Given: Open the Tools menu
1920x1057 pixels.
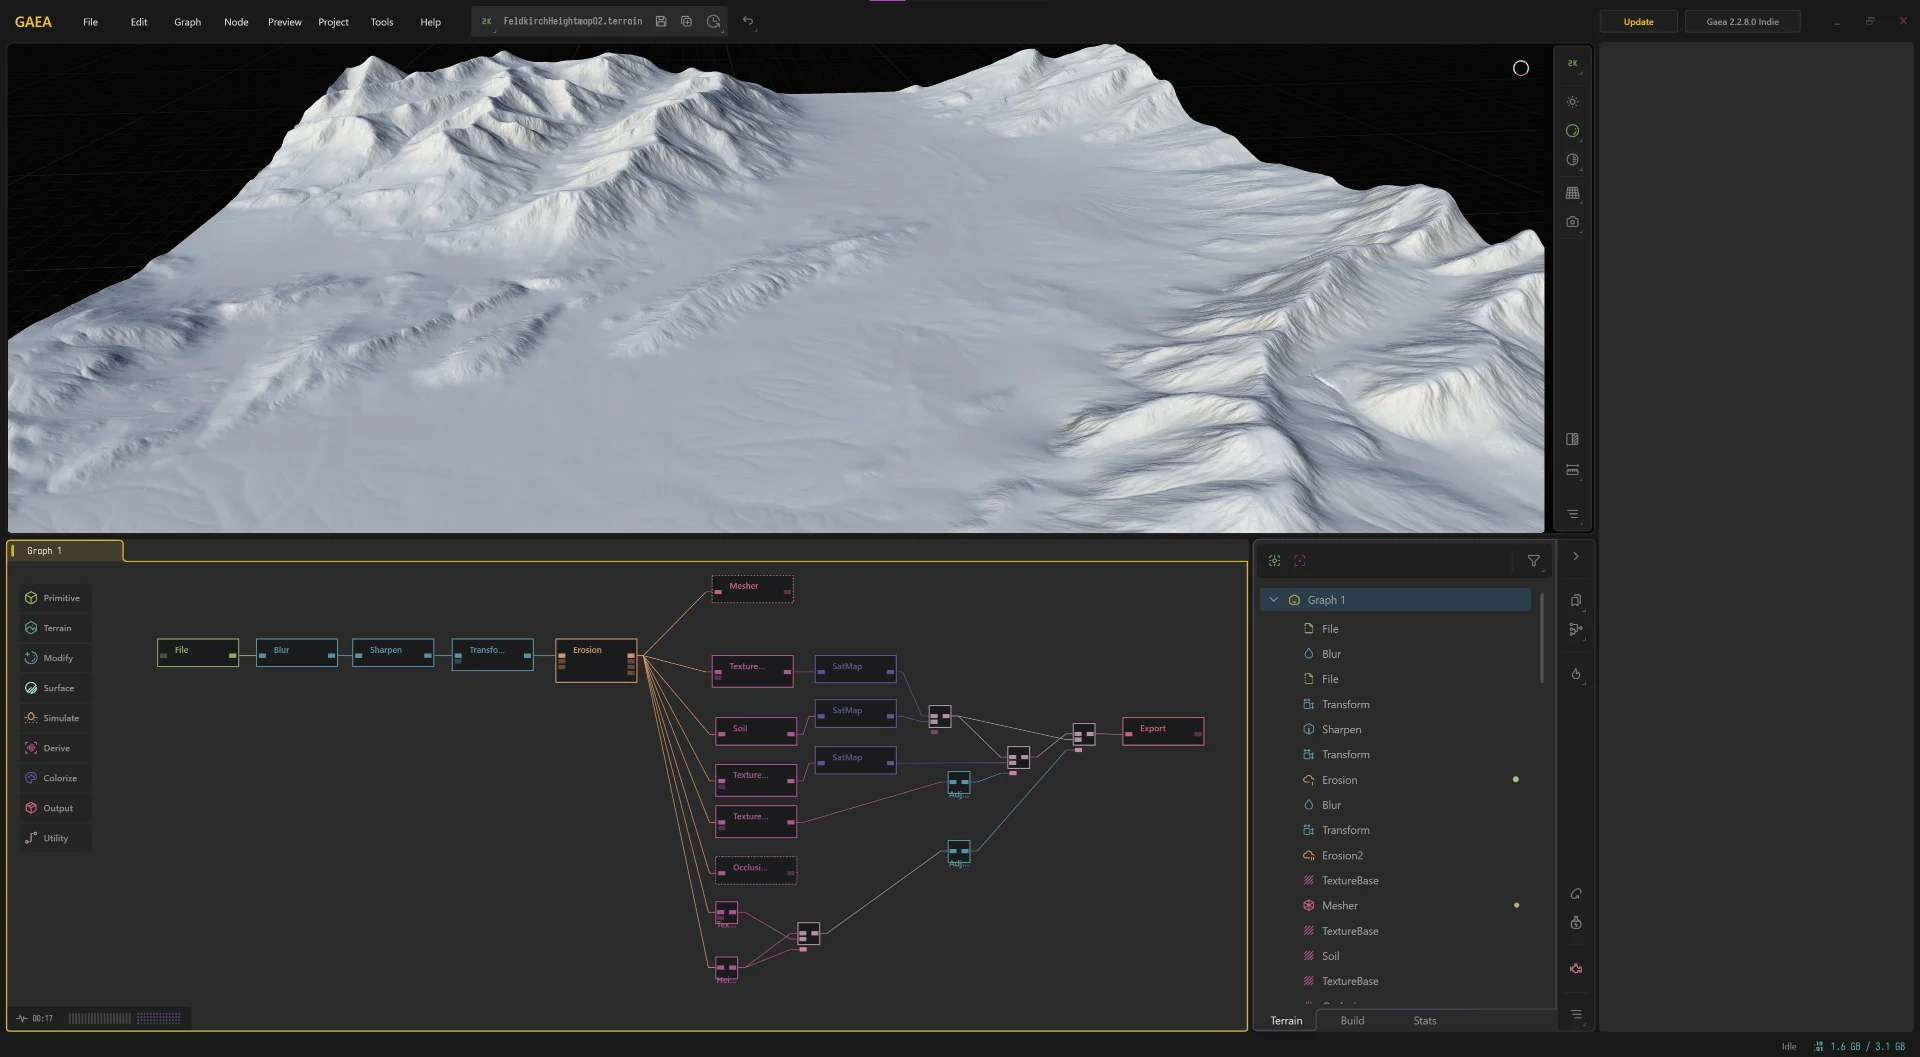Looking at the screenshot, I should (x=382, y=22).
